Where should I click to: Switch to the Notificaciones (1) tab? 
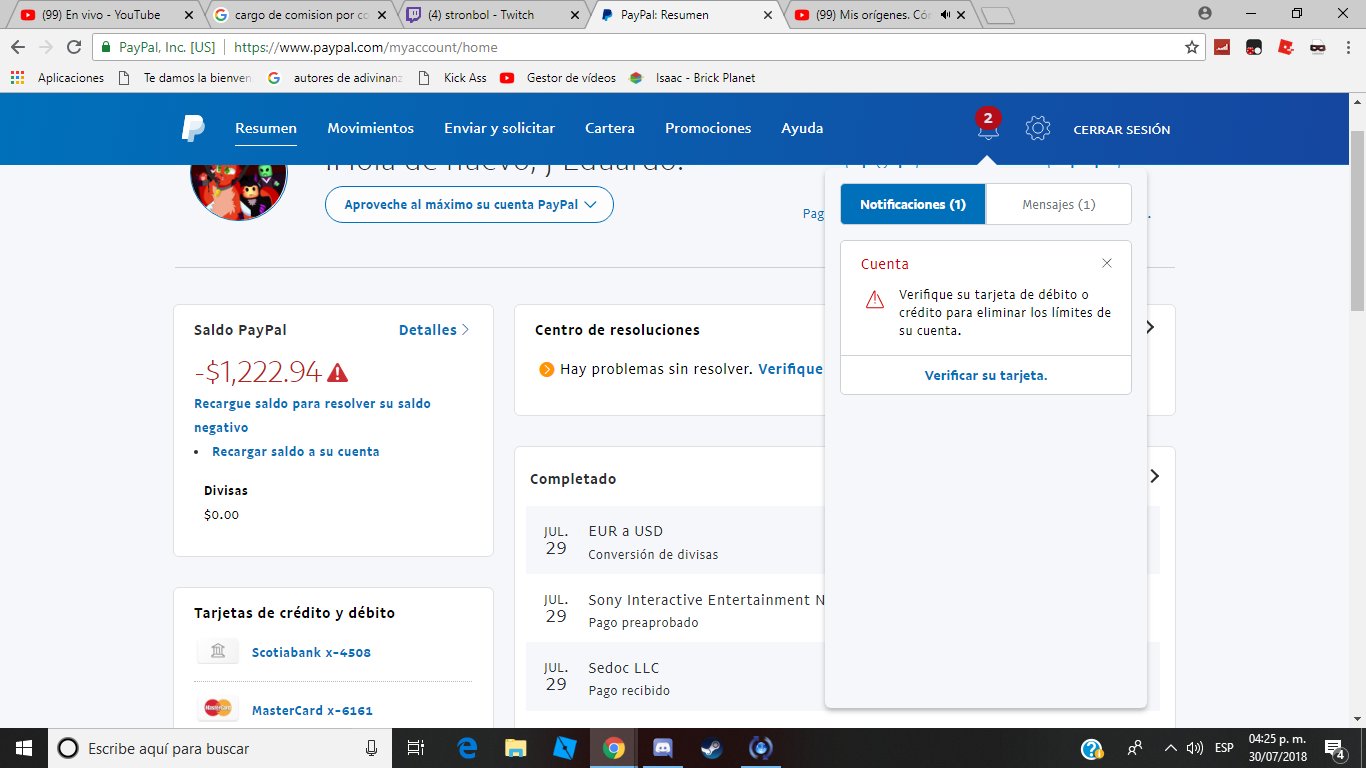click(913, 204)
